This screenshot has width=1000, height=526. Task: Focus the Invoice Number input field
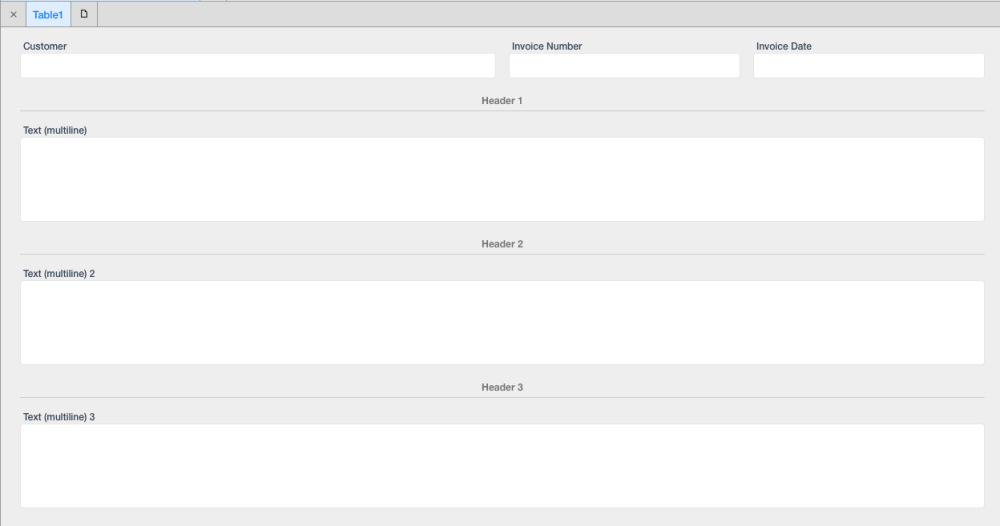624,66
